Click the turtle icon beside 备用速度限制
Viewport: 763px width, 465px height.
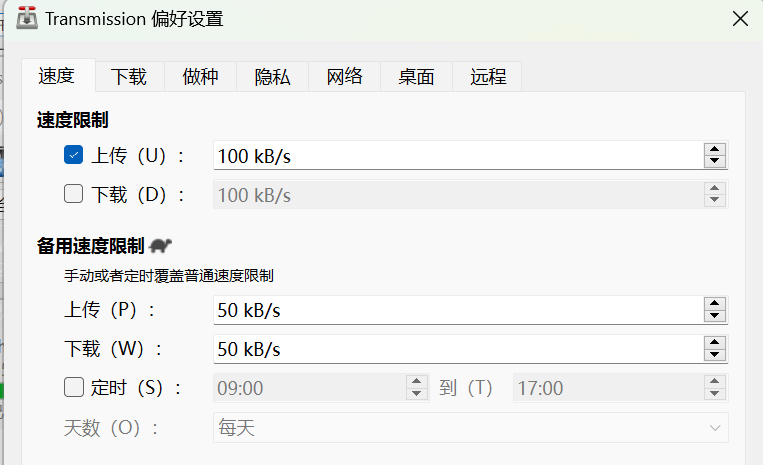(x=161, y=245)
